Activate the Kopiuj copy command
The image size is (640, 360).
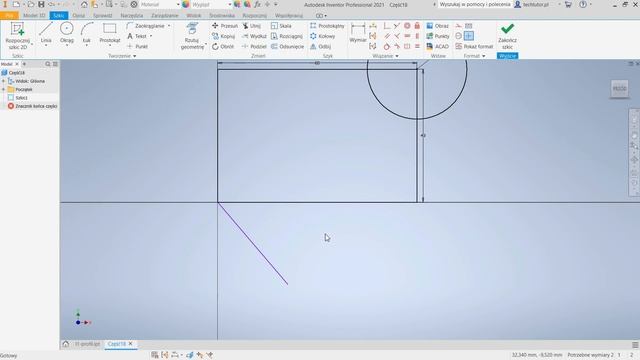click(x=223, y=36)
